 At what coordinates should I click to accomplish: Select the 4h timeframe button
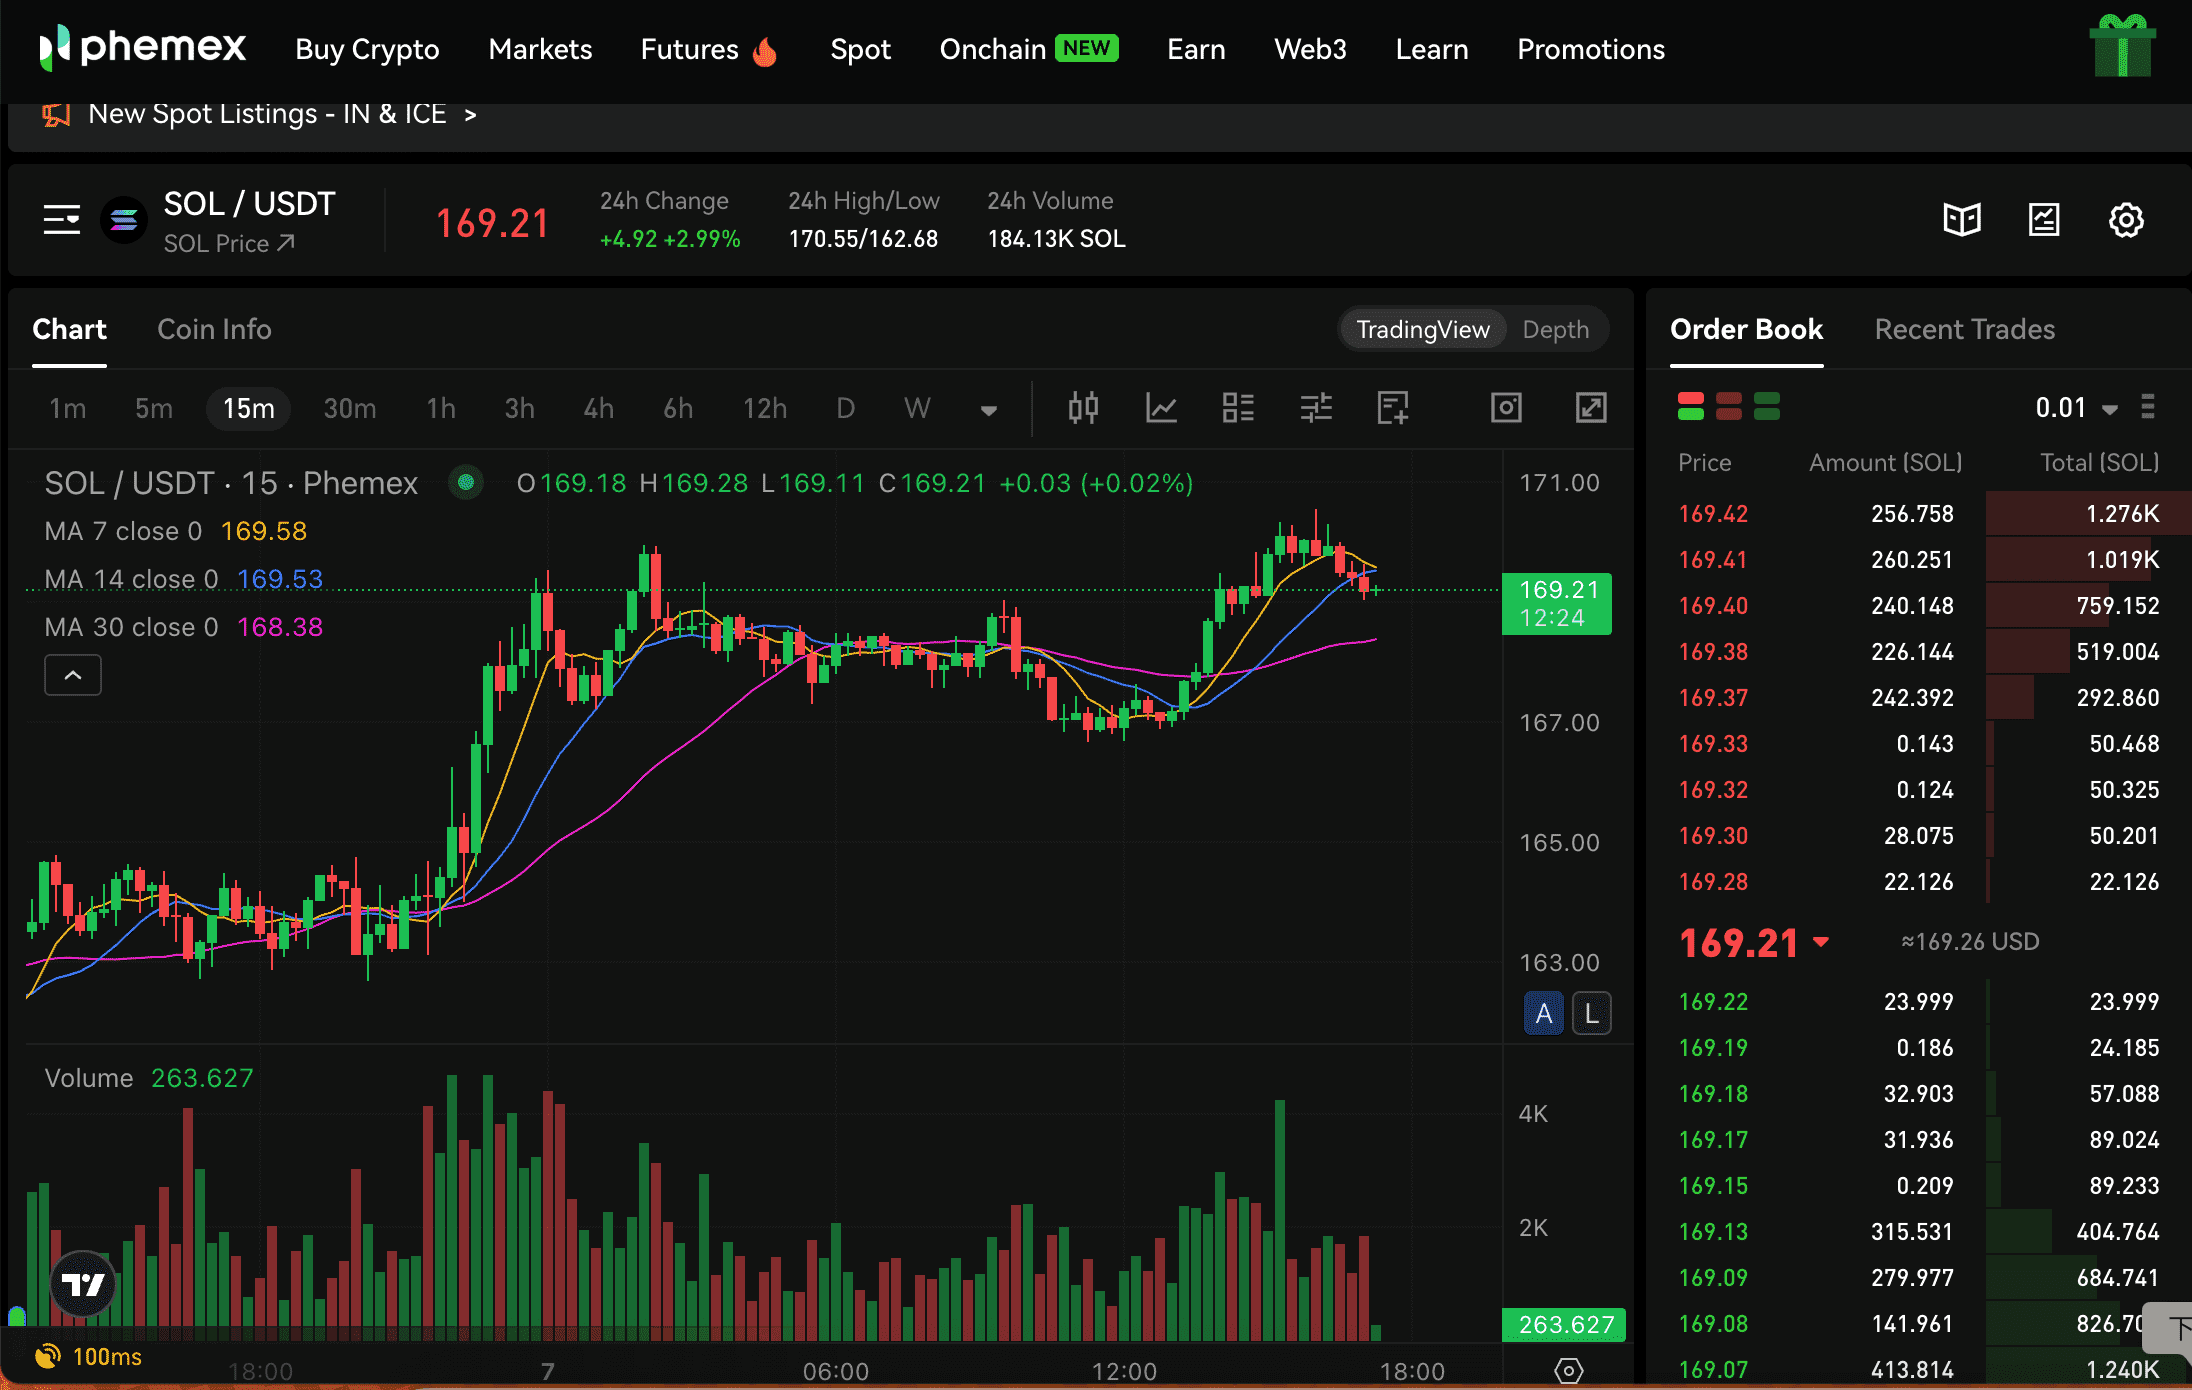(x=598, y=408)
